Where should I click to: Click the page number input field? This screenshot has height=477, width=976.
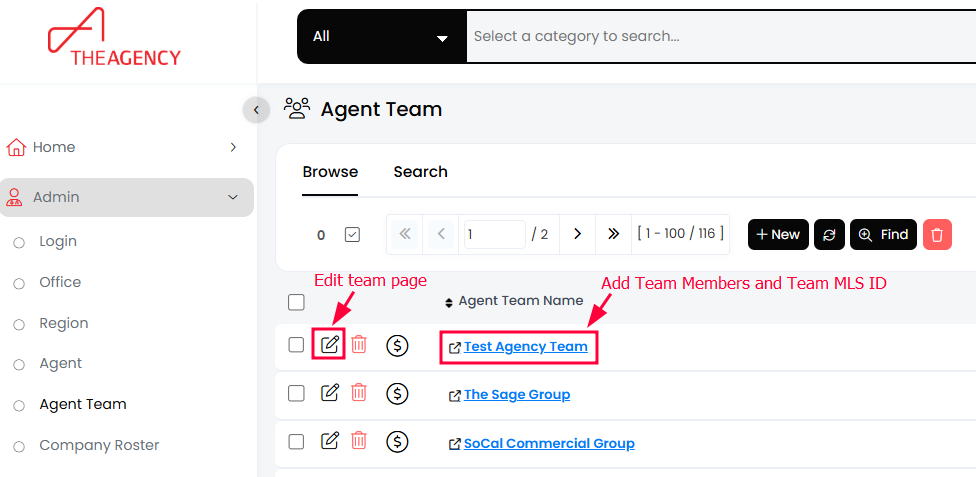(x=494, y=234)
